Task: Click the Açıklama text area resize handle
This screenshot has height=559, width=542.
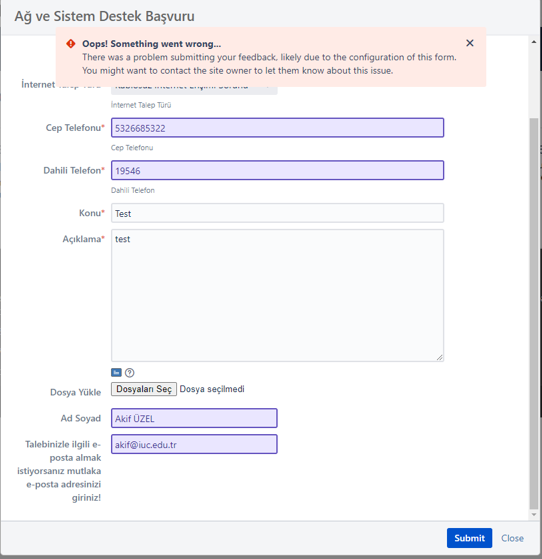Action: tap(440, 358)
